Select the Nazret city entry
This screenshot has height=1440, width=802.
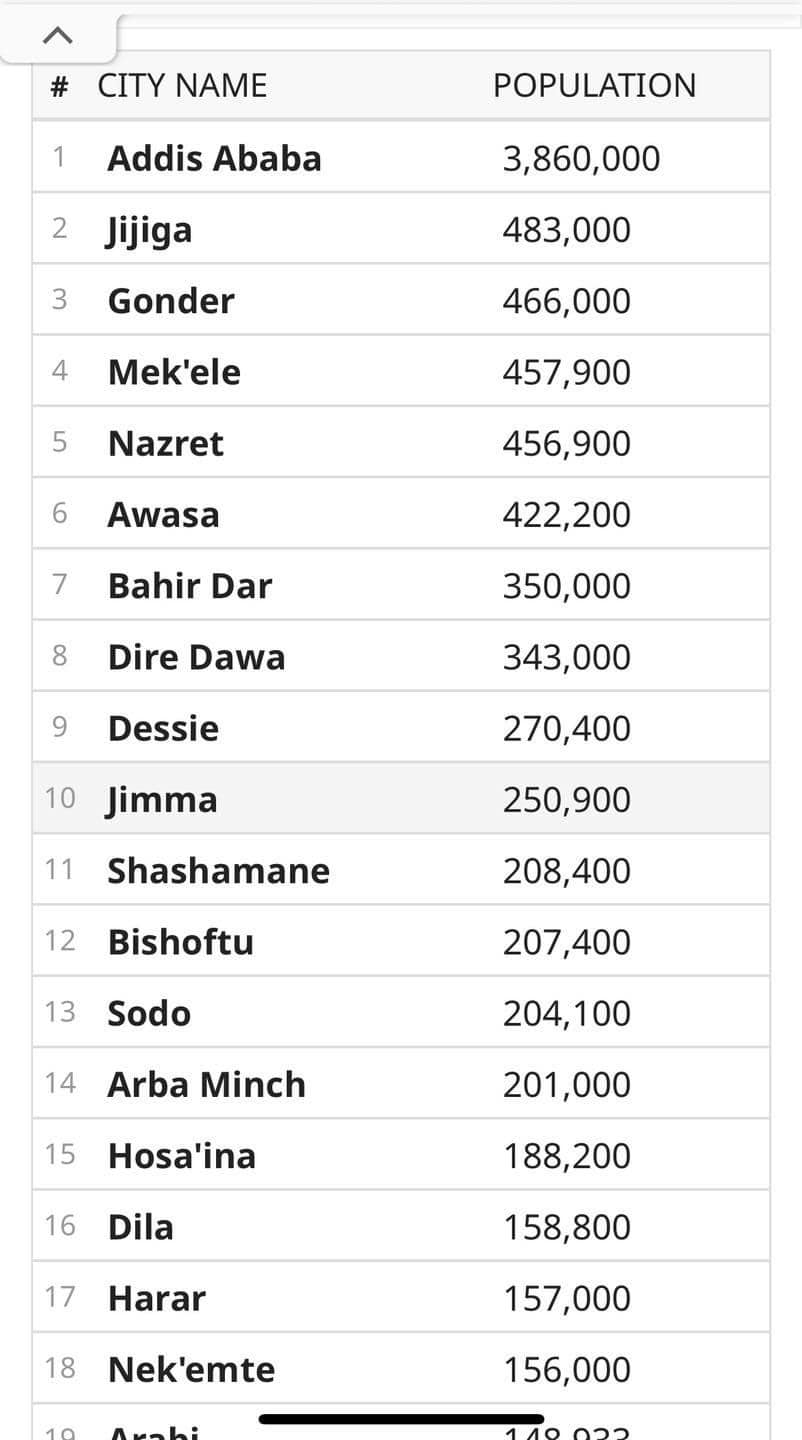click(166, 443)
